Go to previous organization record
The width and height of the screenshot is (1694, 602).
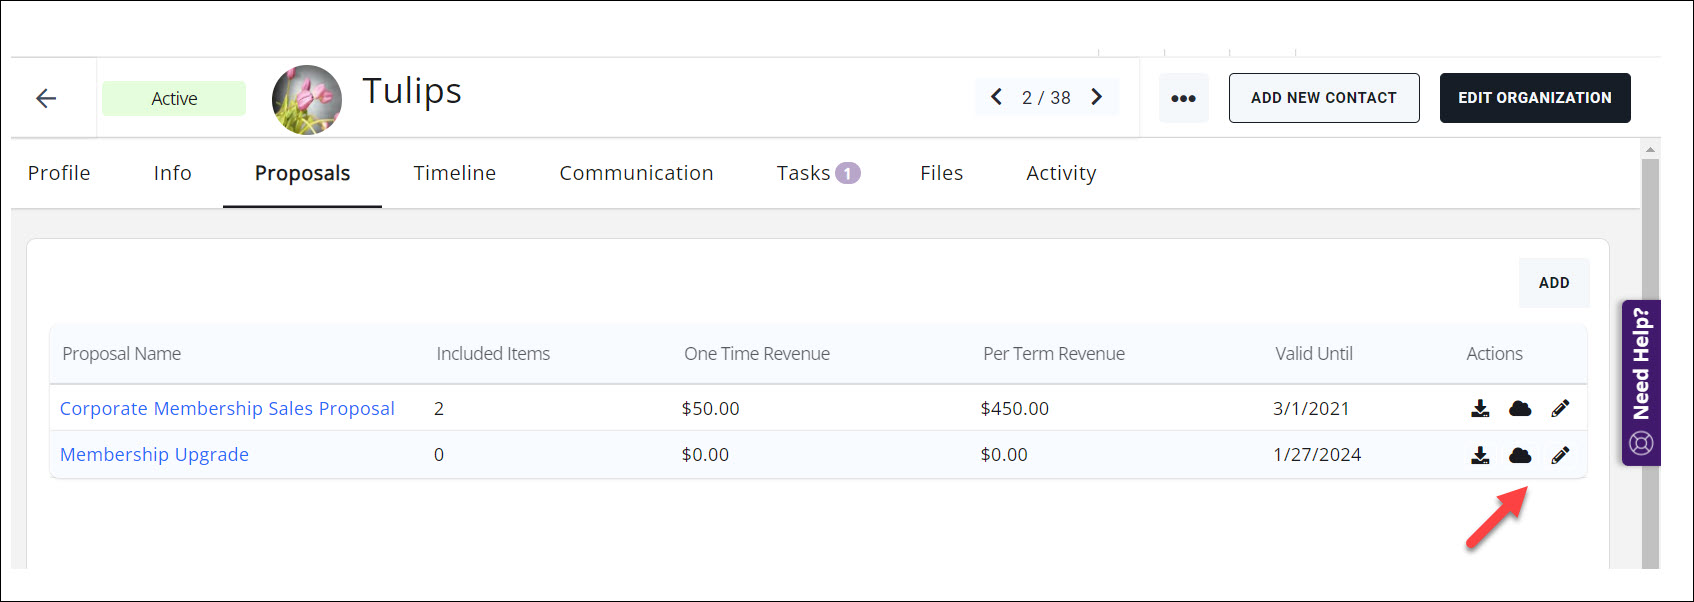coord(996,97)
